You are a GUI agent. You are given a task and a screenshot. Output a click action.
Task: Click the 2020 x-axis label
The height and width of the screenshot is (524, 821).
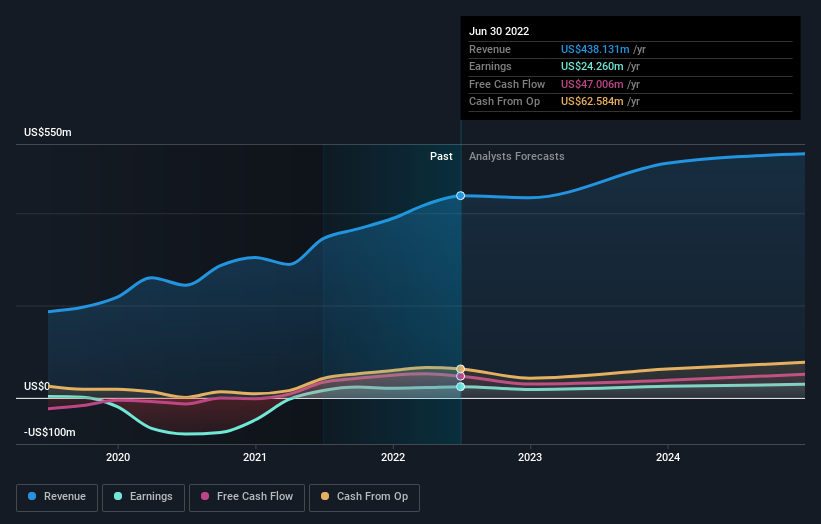(x=118, y=457)
